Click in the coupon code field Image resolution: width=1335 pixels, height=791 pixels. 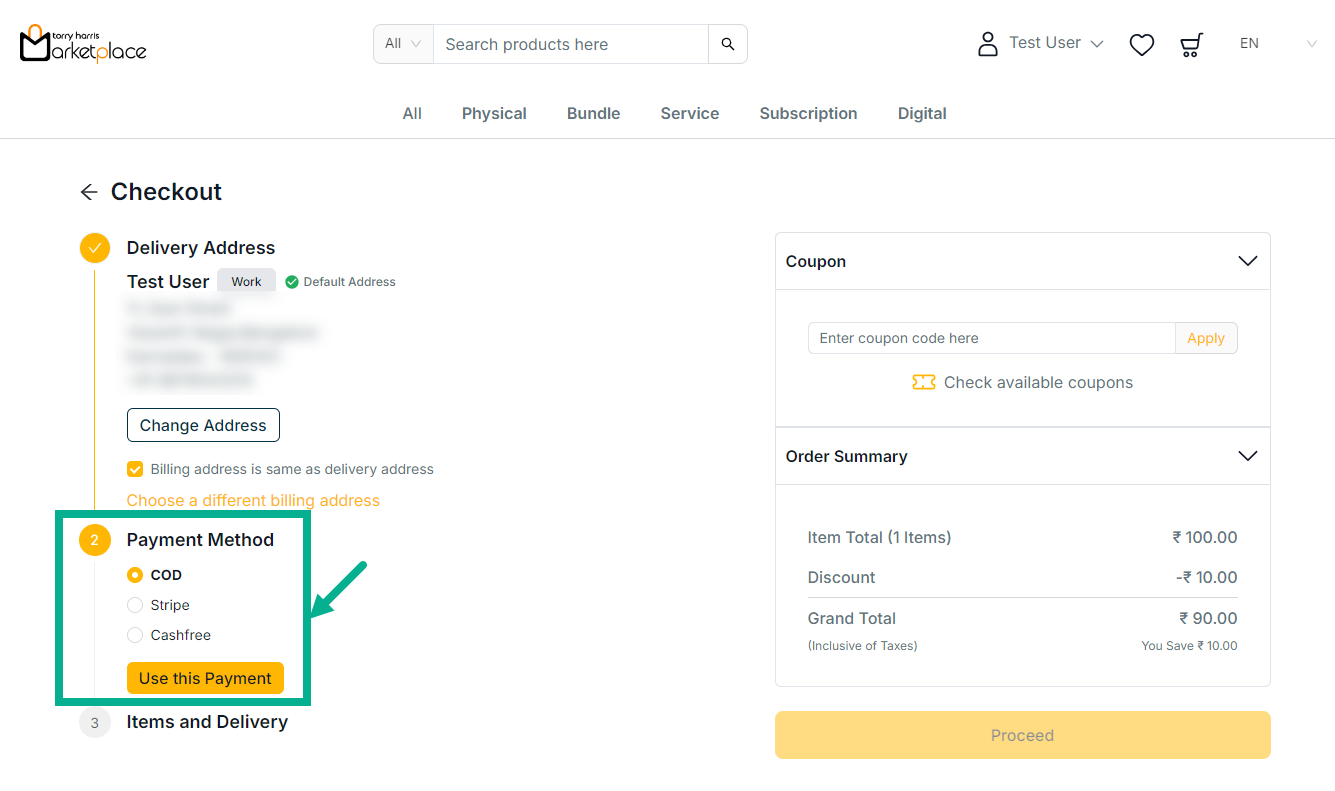(x=990, y=338)
